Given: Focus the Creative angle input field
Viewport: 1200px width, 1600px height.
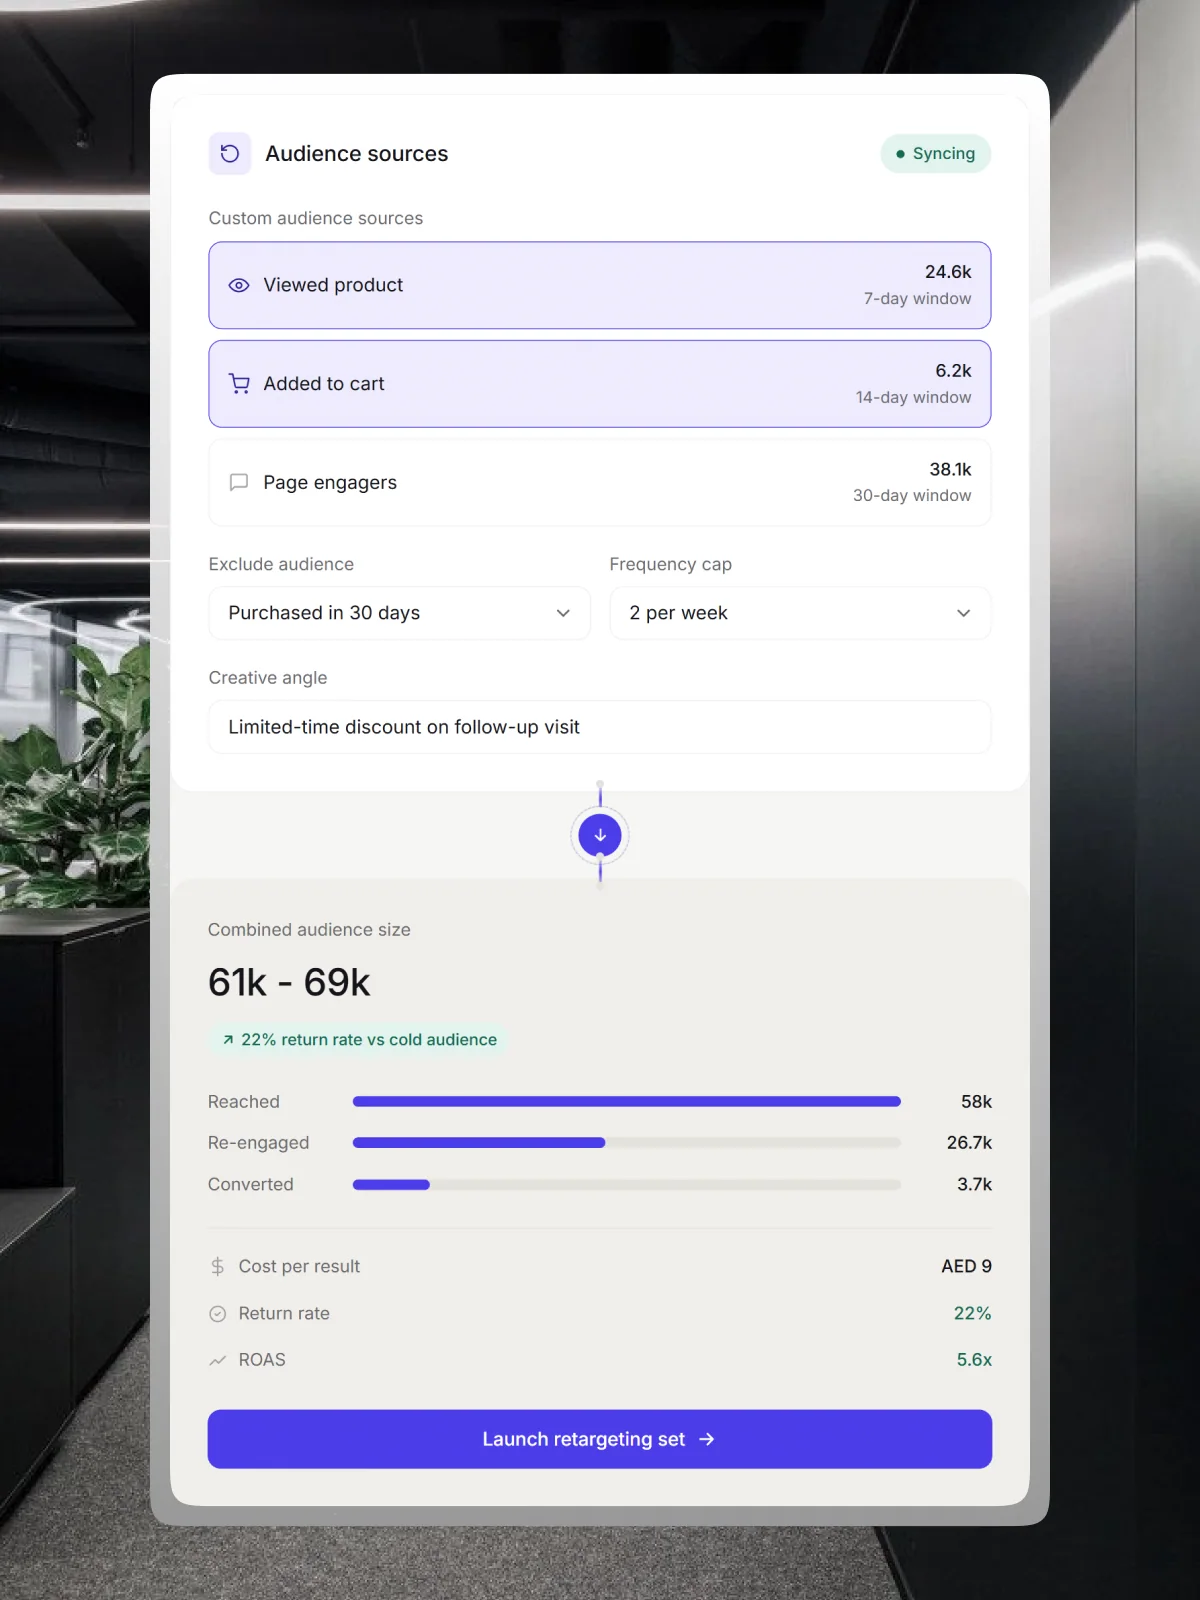Looking at the screenshot, I should 600,727.
